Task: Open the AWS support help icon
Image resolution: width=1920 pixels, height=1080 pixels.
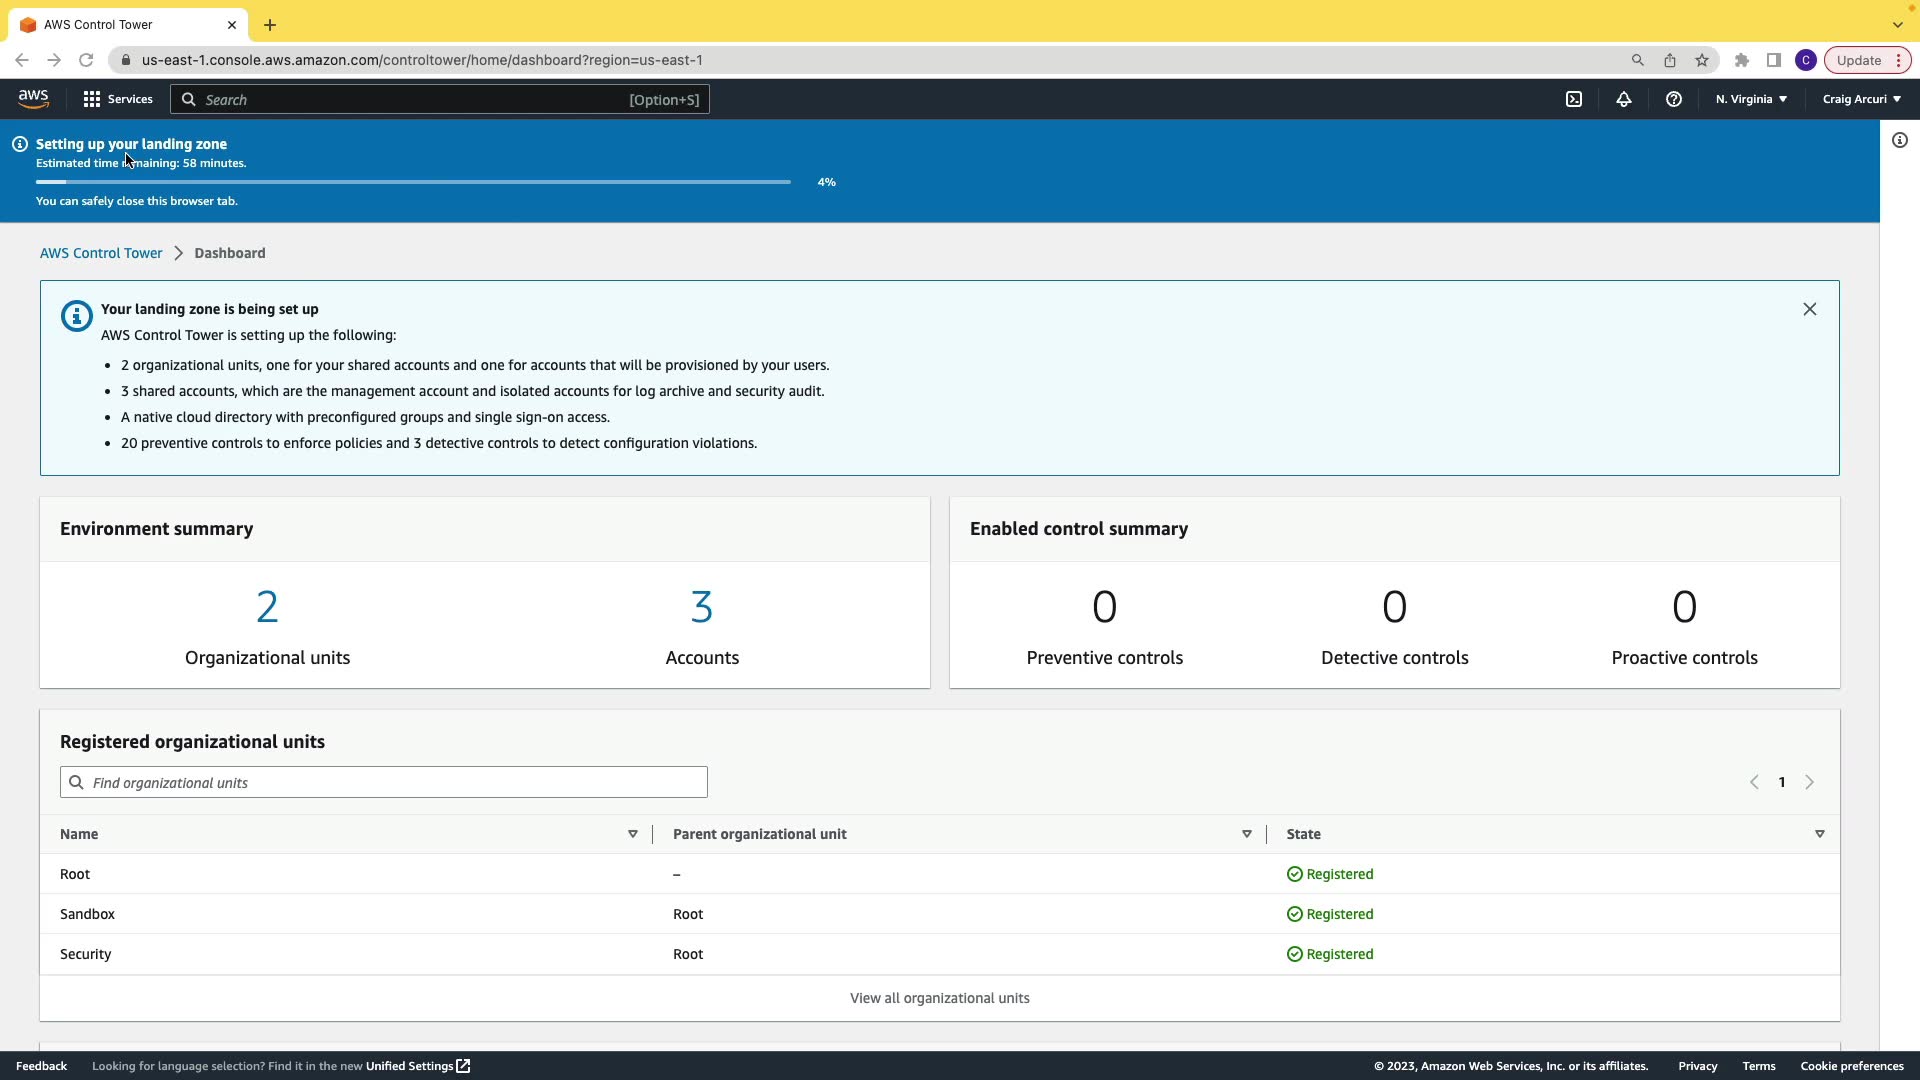Action: 1674,99
